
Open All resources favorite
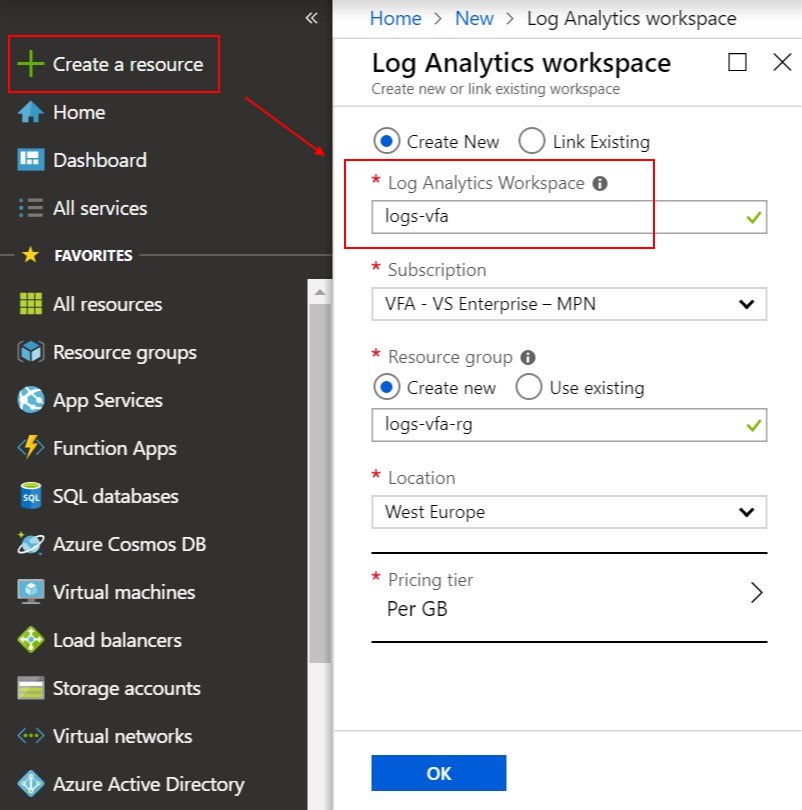point(107,304)
